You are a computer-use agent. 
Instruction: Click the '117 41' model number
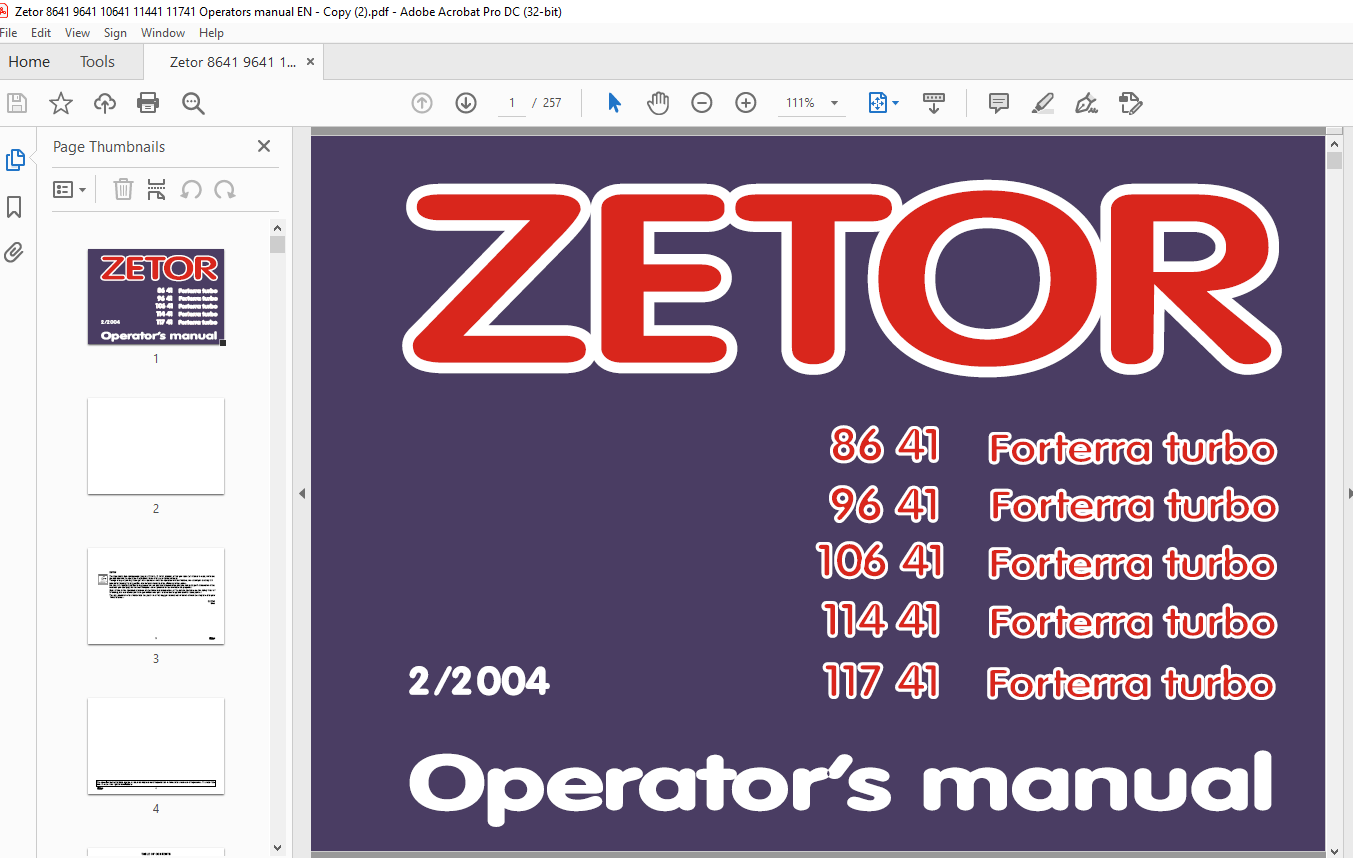tap(882, 682)
